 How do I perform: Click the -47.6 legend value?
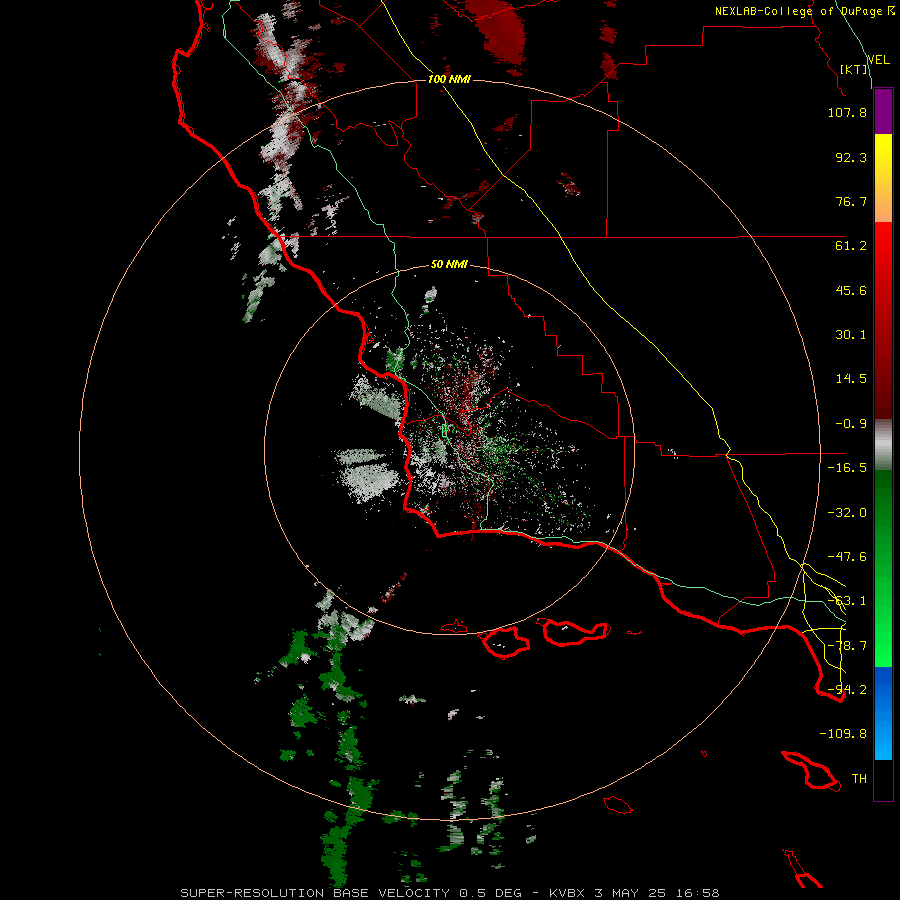tap(847, 557)
